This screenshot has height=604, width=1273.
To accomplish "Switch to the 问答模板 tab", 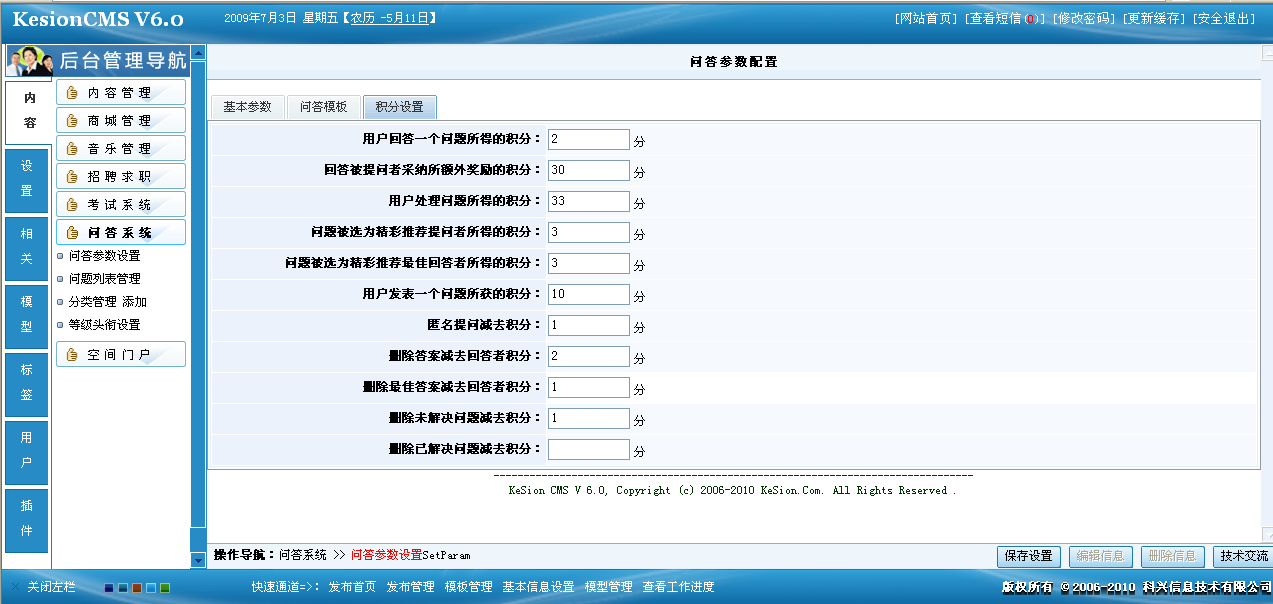I will [x=324, y=106].
